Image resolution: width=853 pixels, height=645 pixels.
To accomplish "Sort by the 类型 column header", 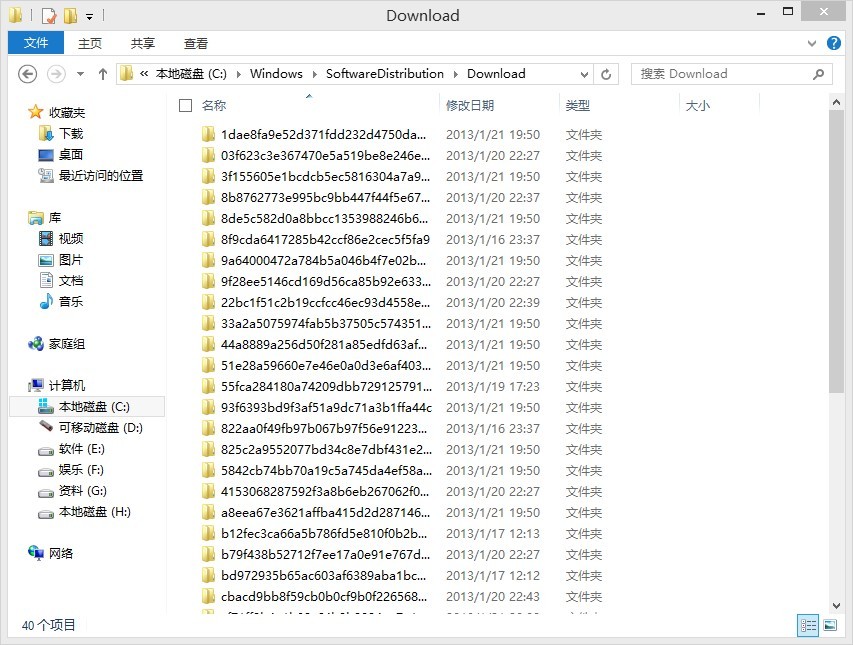I will click(578, 106).
